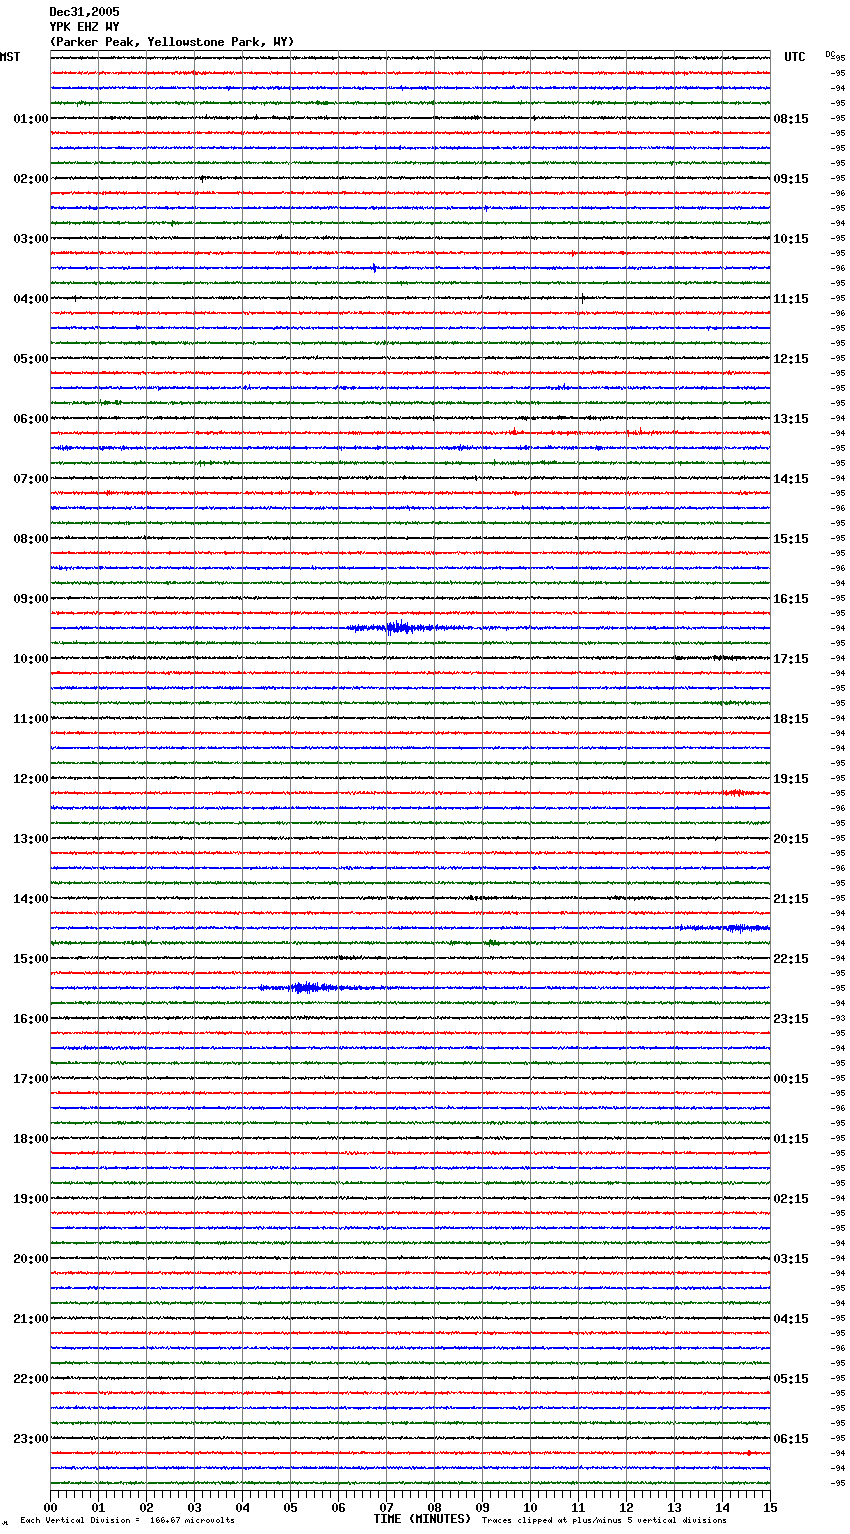Click the "08:15" UTC time label

click(791, 119)
